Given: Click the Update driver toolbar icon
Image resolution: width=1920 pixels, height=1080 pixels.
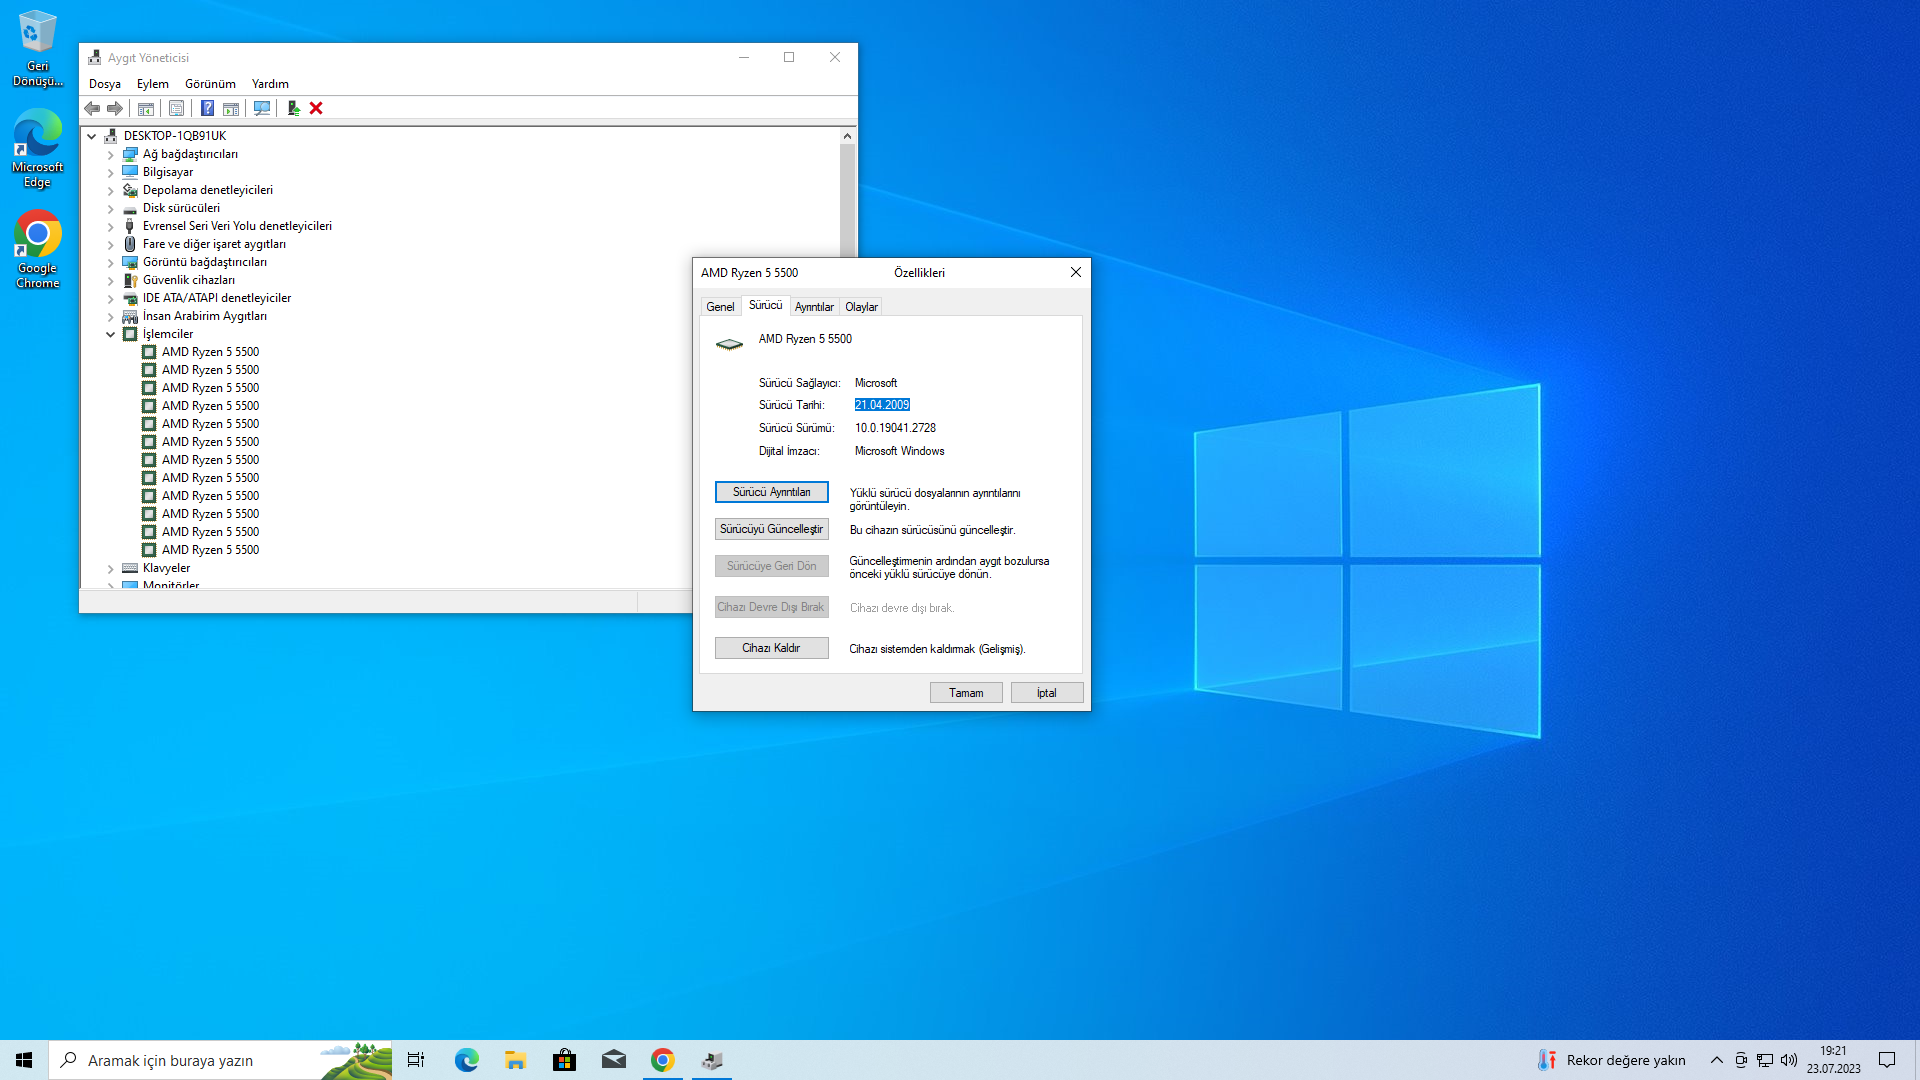Looking at the screenshot, I should (x=293, y=108).
